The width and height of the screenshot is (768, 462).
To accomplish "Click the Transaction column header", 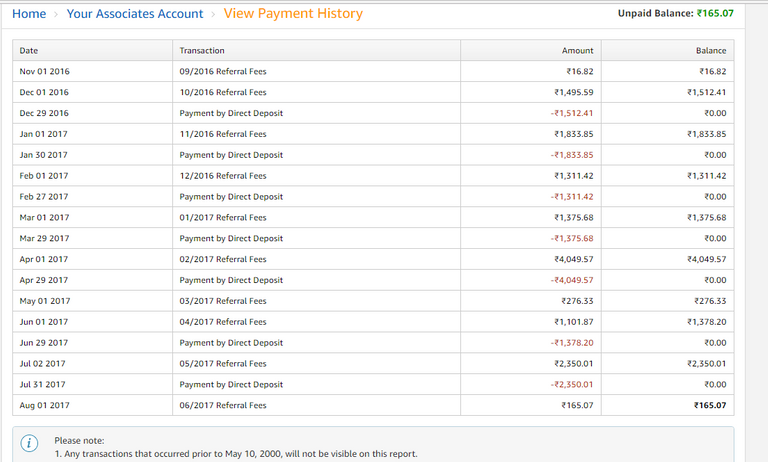I will pos(202,50).
